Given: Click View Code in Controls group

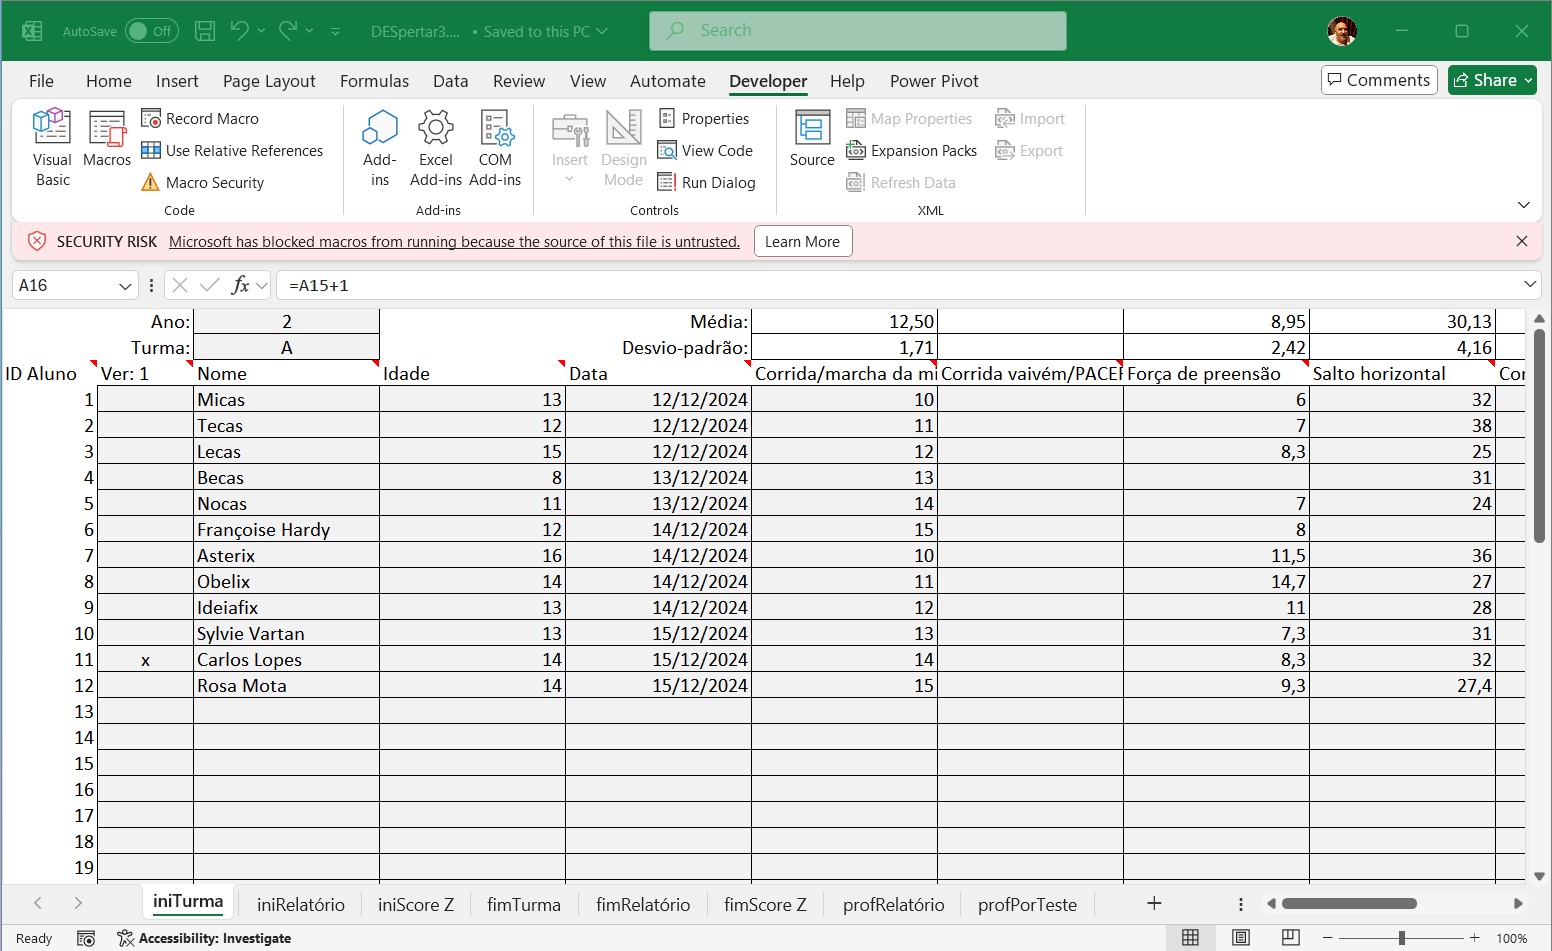Looking at the screenshot, I should pyautogui.click(x=705, y=150).
